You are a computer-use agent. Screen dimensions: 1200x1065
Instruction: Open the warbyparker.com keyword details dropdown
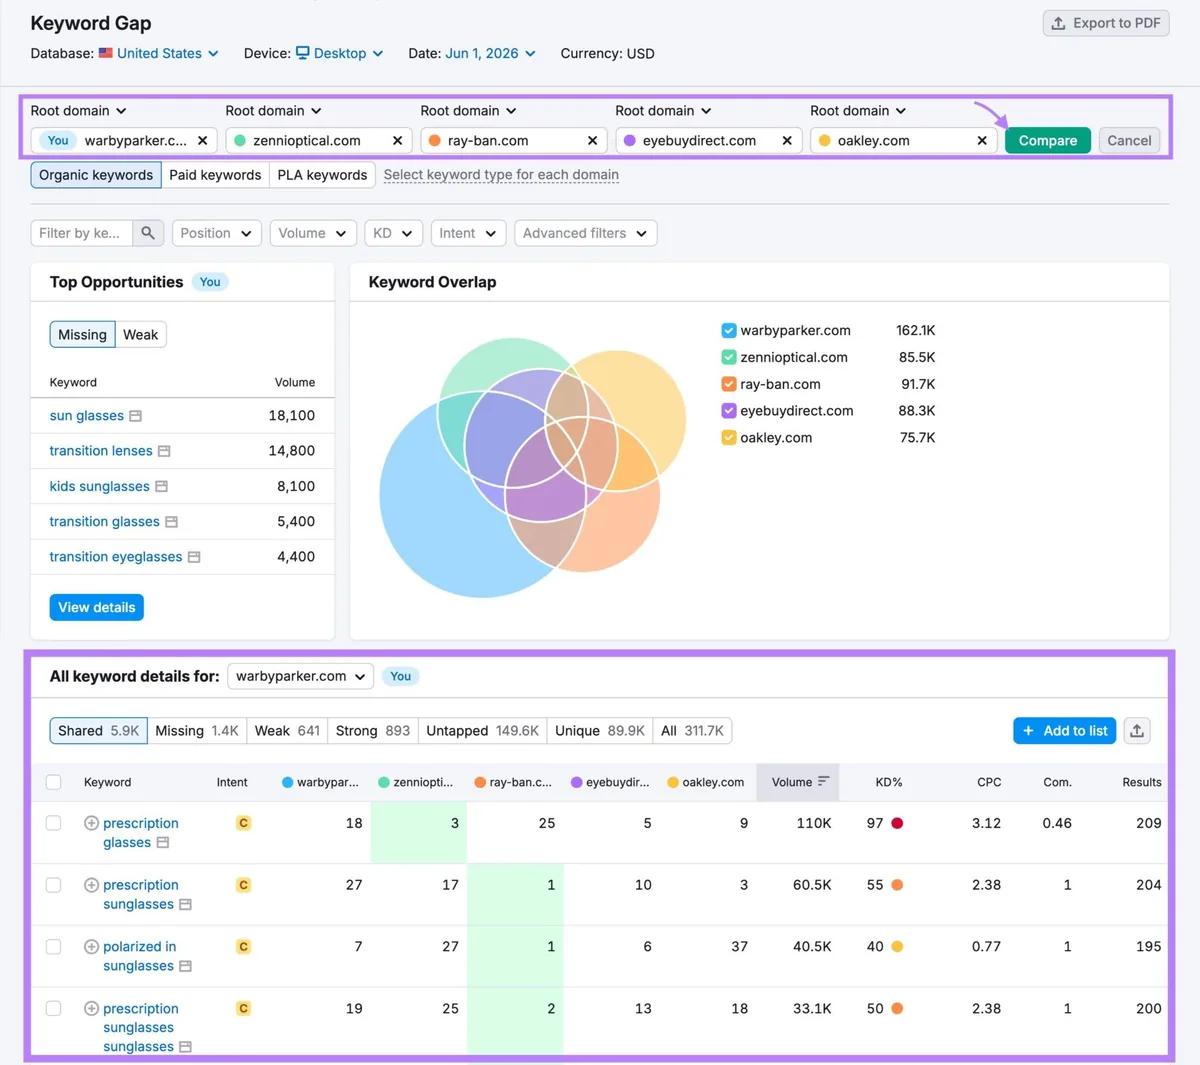point(301,676)
